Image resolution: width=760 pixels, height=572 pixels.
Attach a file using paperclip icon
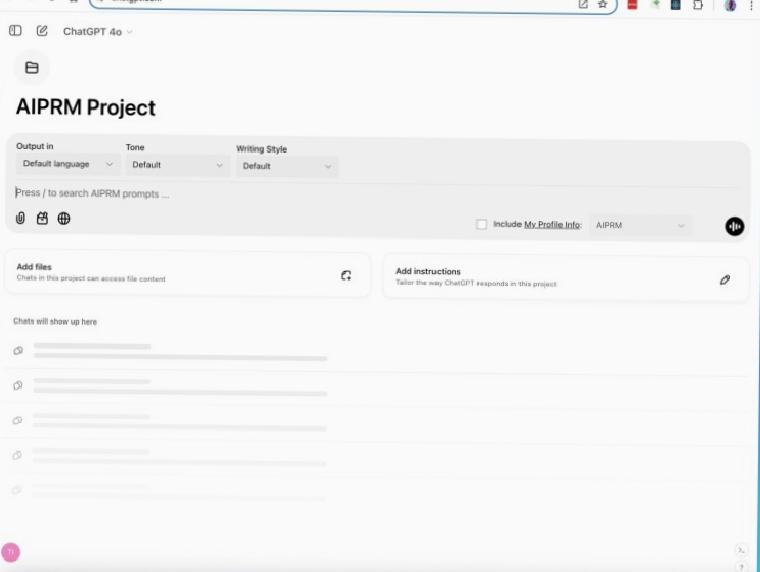point(20,218)
